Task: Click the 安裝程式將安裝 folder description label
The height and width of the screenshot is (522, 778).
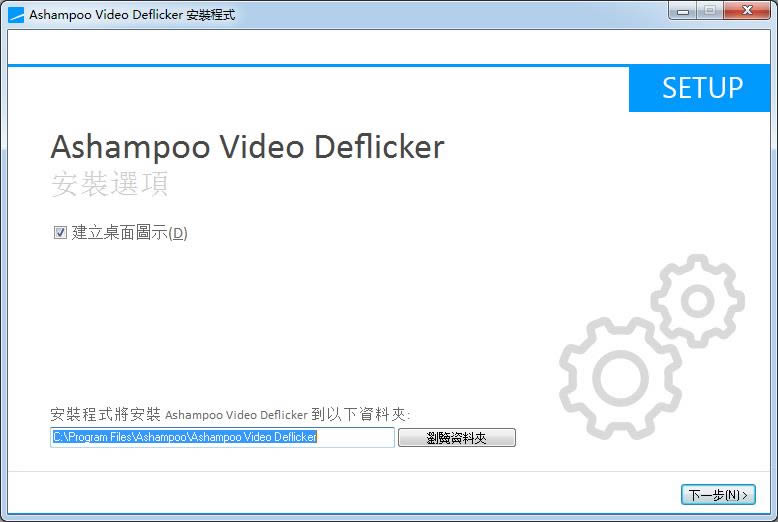Action: point(230,414)
